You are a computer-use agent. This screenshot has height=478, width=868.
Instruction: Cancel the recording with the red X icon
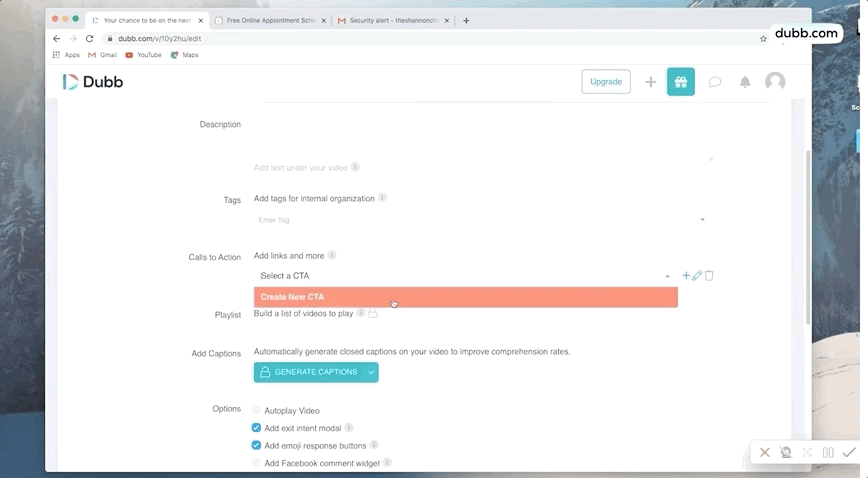coord(764,453)
